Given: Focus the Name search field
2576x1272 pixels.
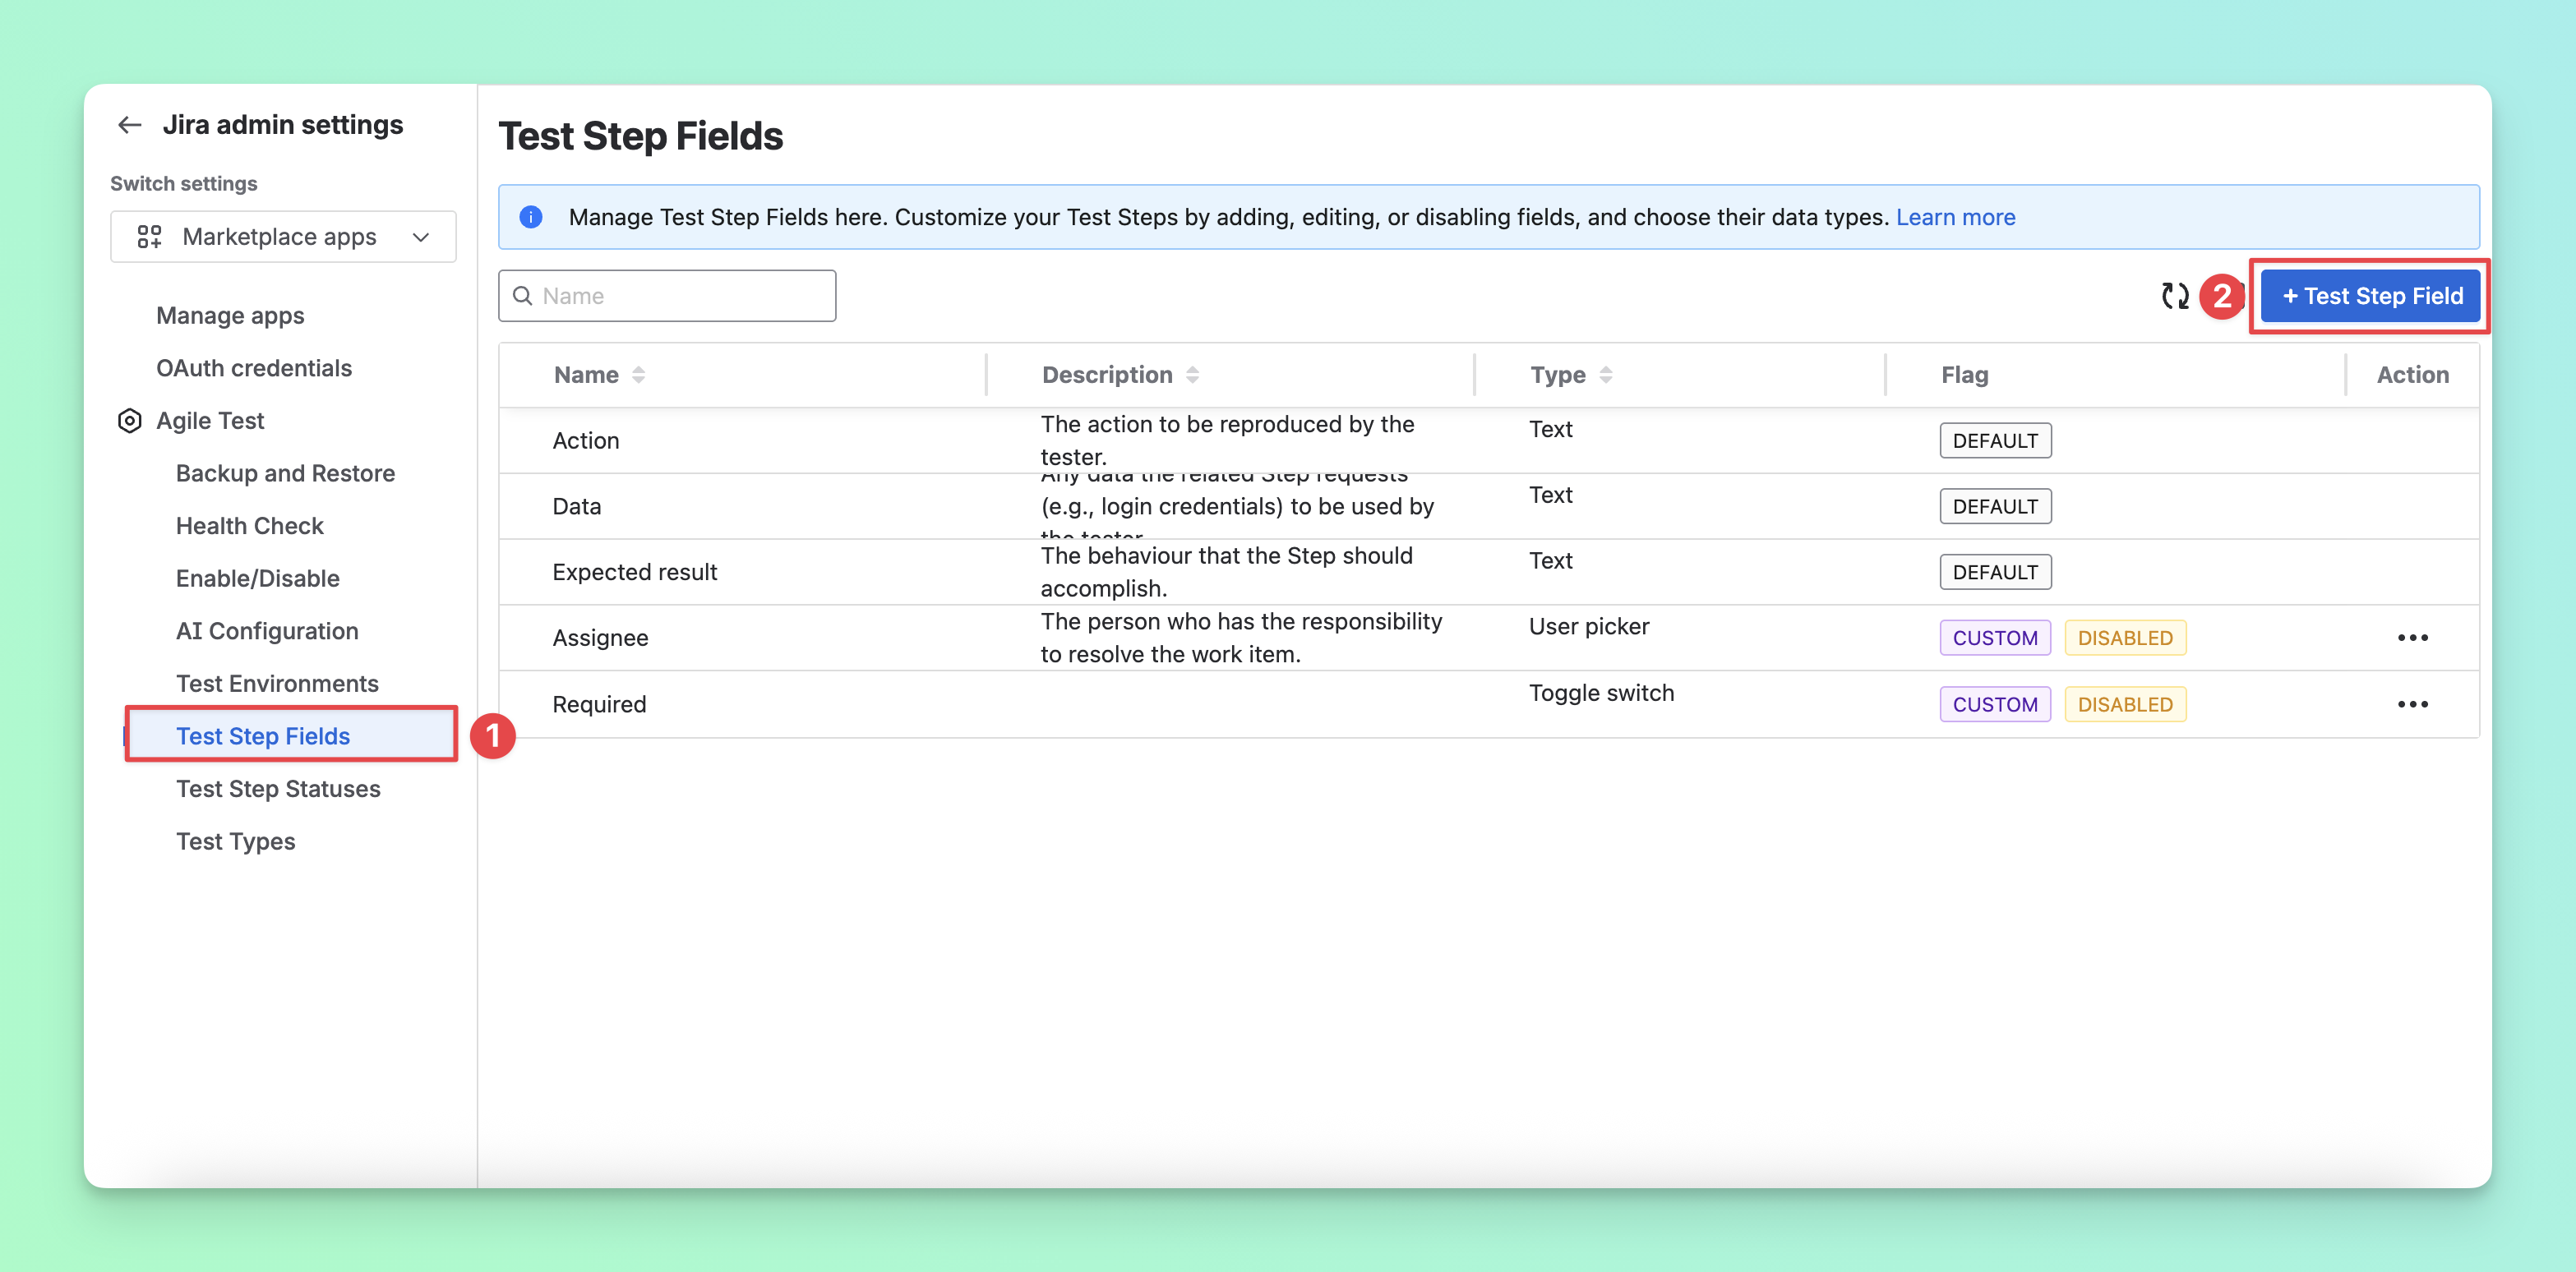Looking at the screenshot, I should [x=667, y=296].
